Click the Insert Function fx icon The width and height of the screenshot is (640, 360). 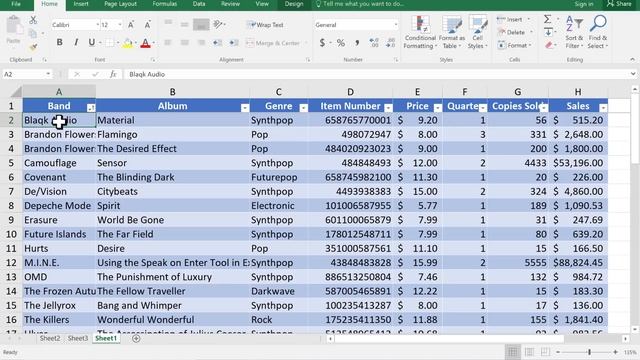[x=113, y=74]
